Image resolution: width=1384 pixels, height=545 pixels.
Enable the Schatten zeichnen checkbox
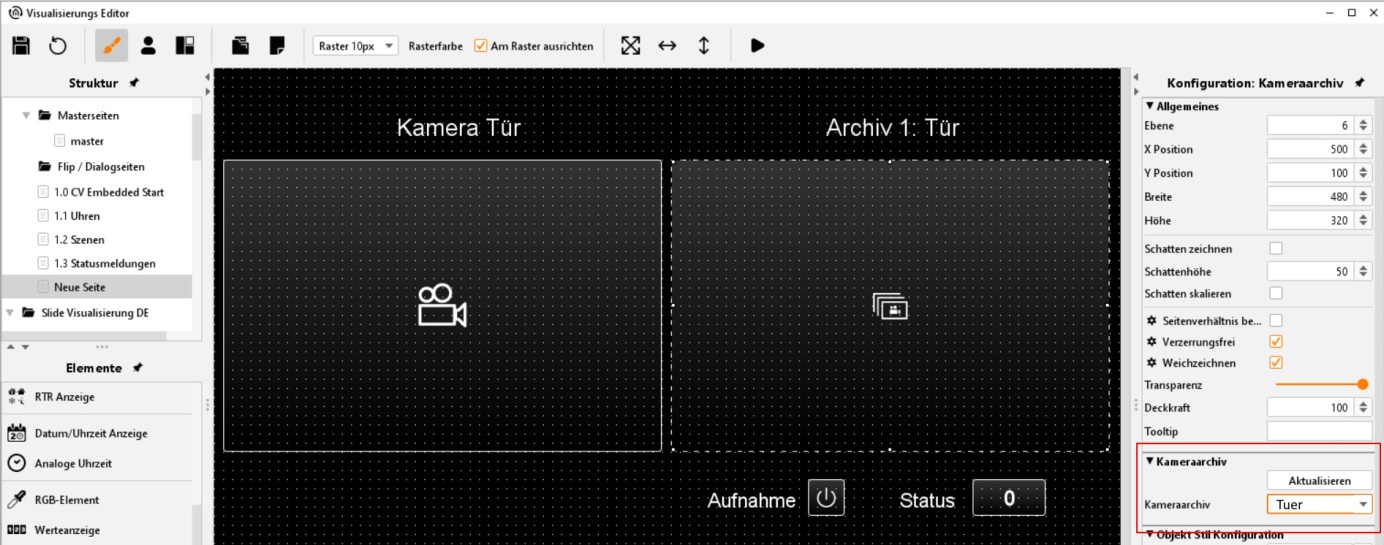(1275, 248)
